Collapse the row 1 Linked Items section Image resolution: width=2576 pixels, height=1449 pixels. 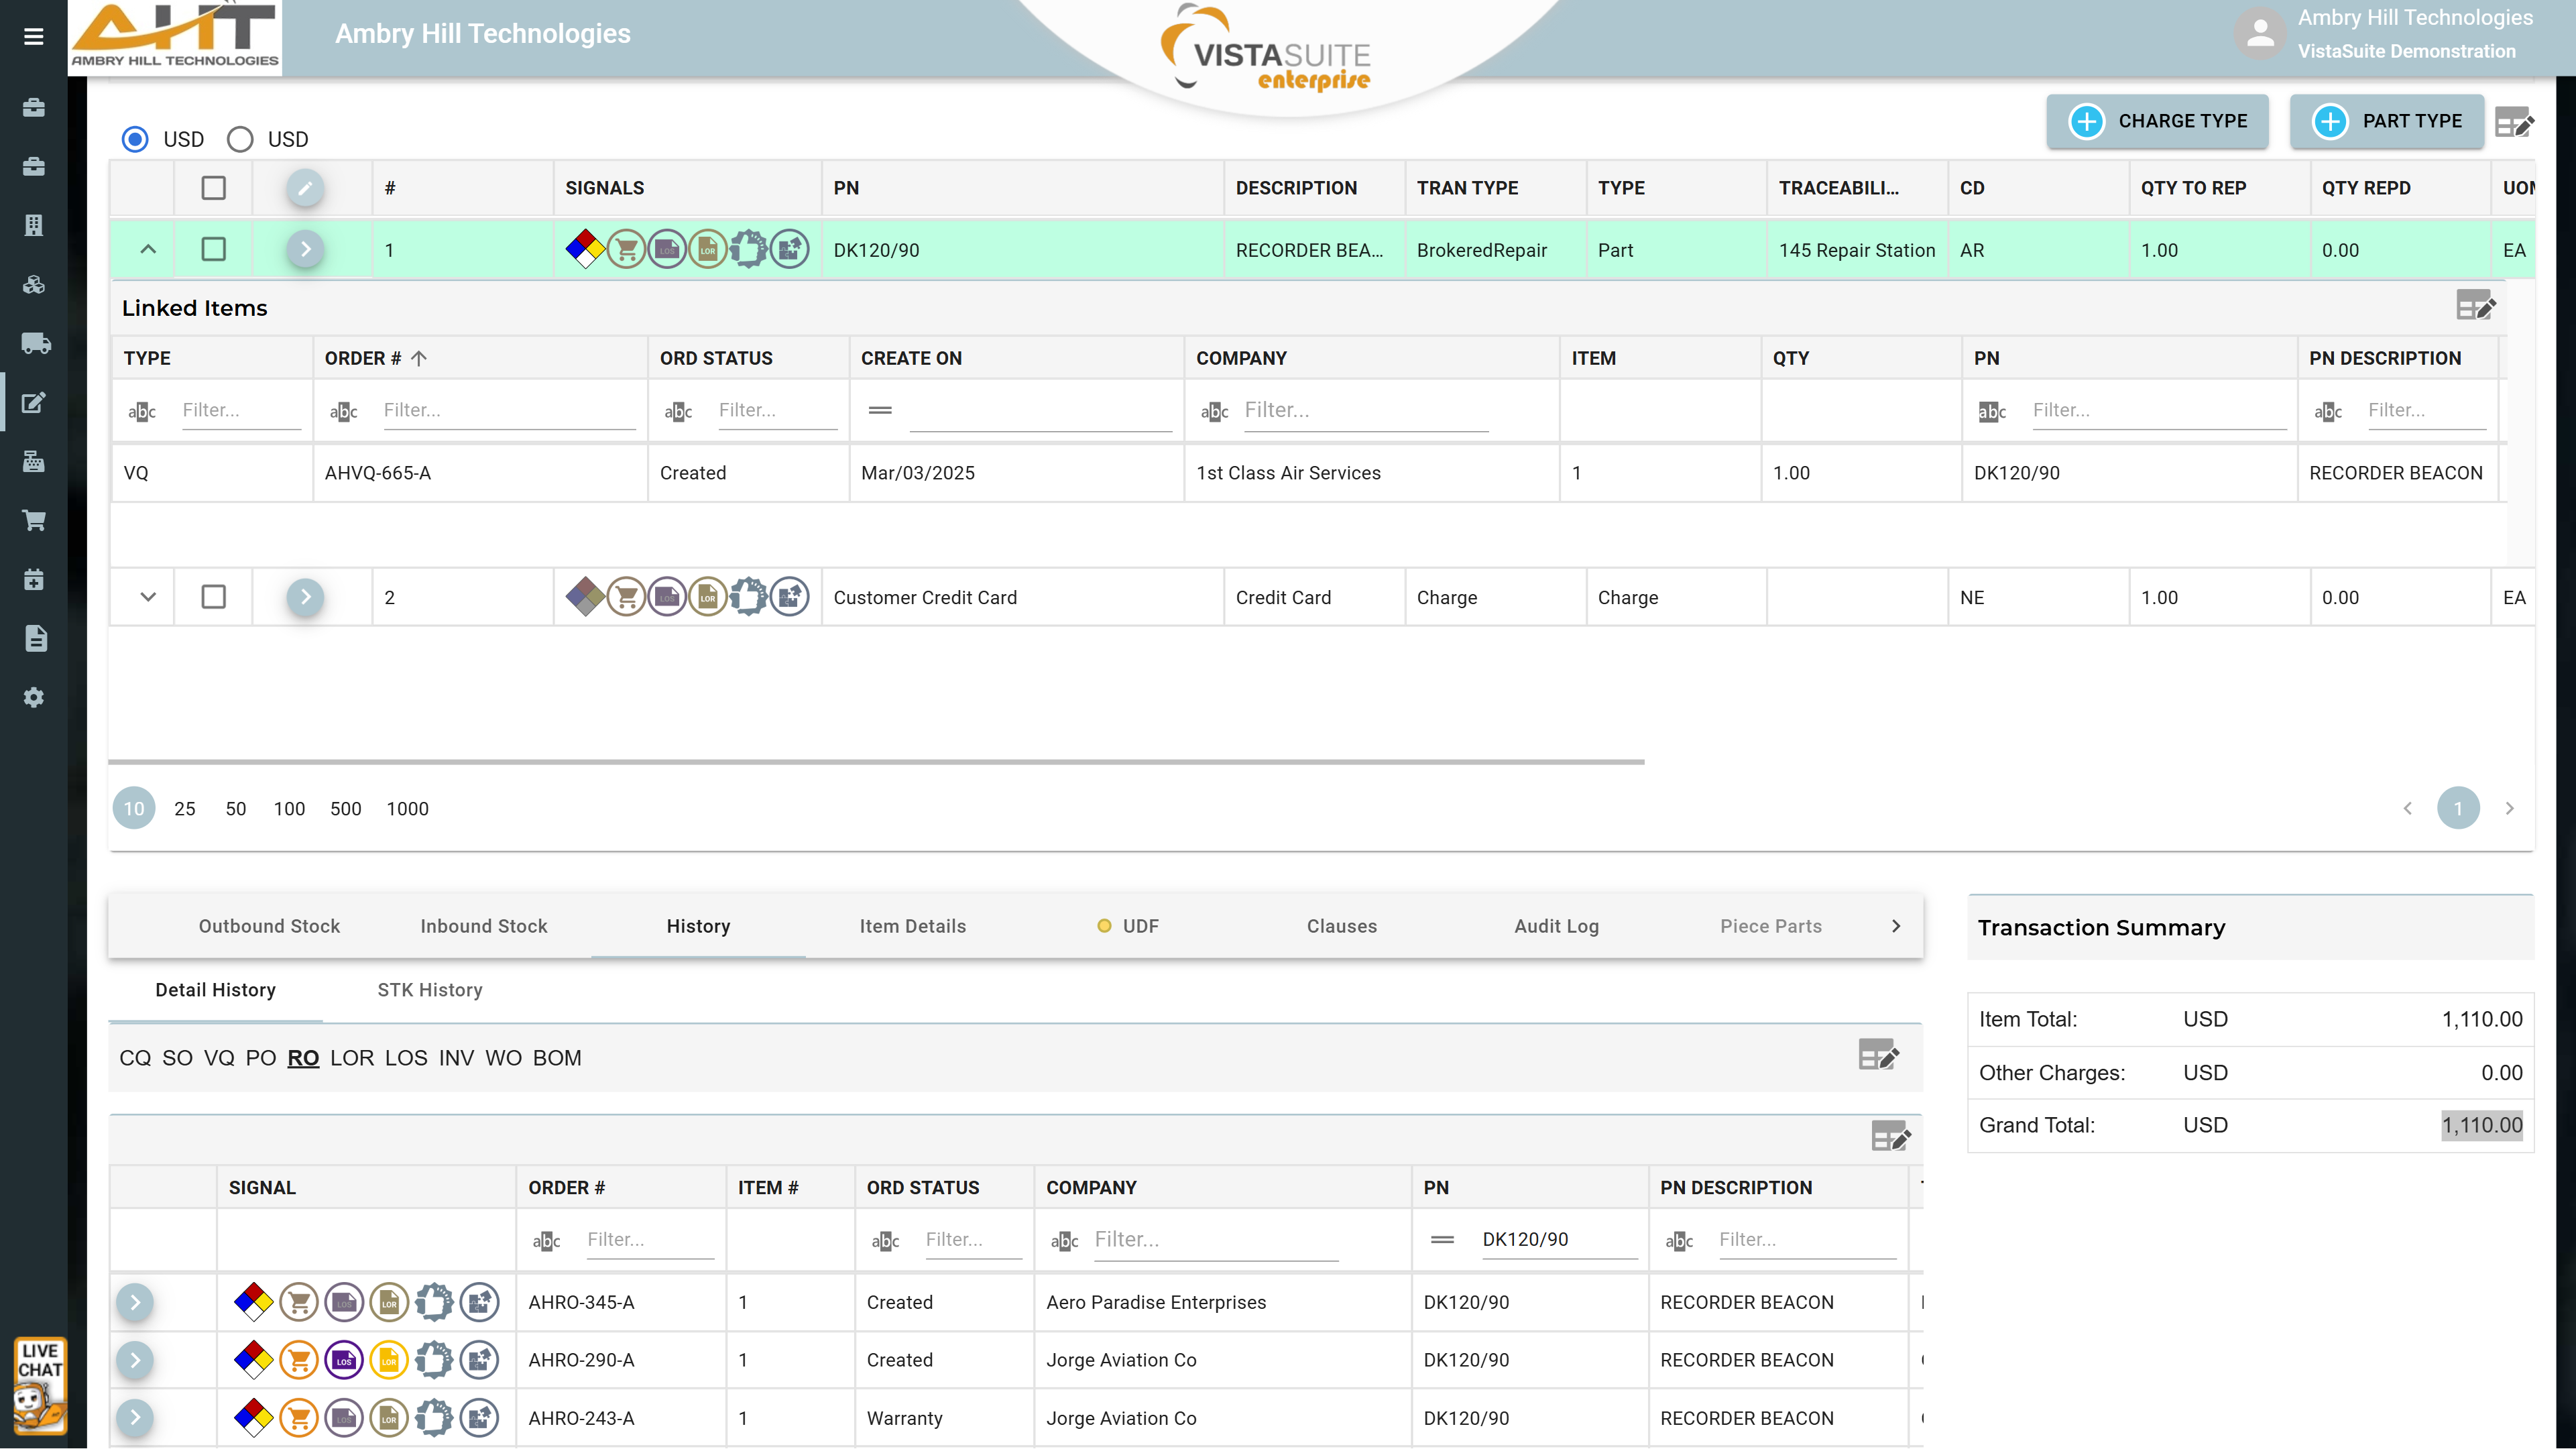pyautogui.click(x=148, y=249)
